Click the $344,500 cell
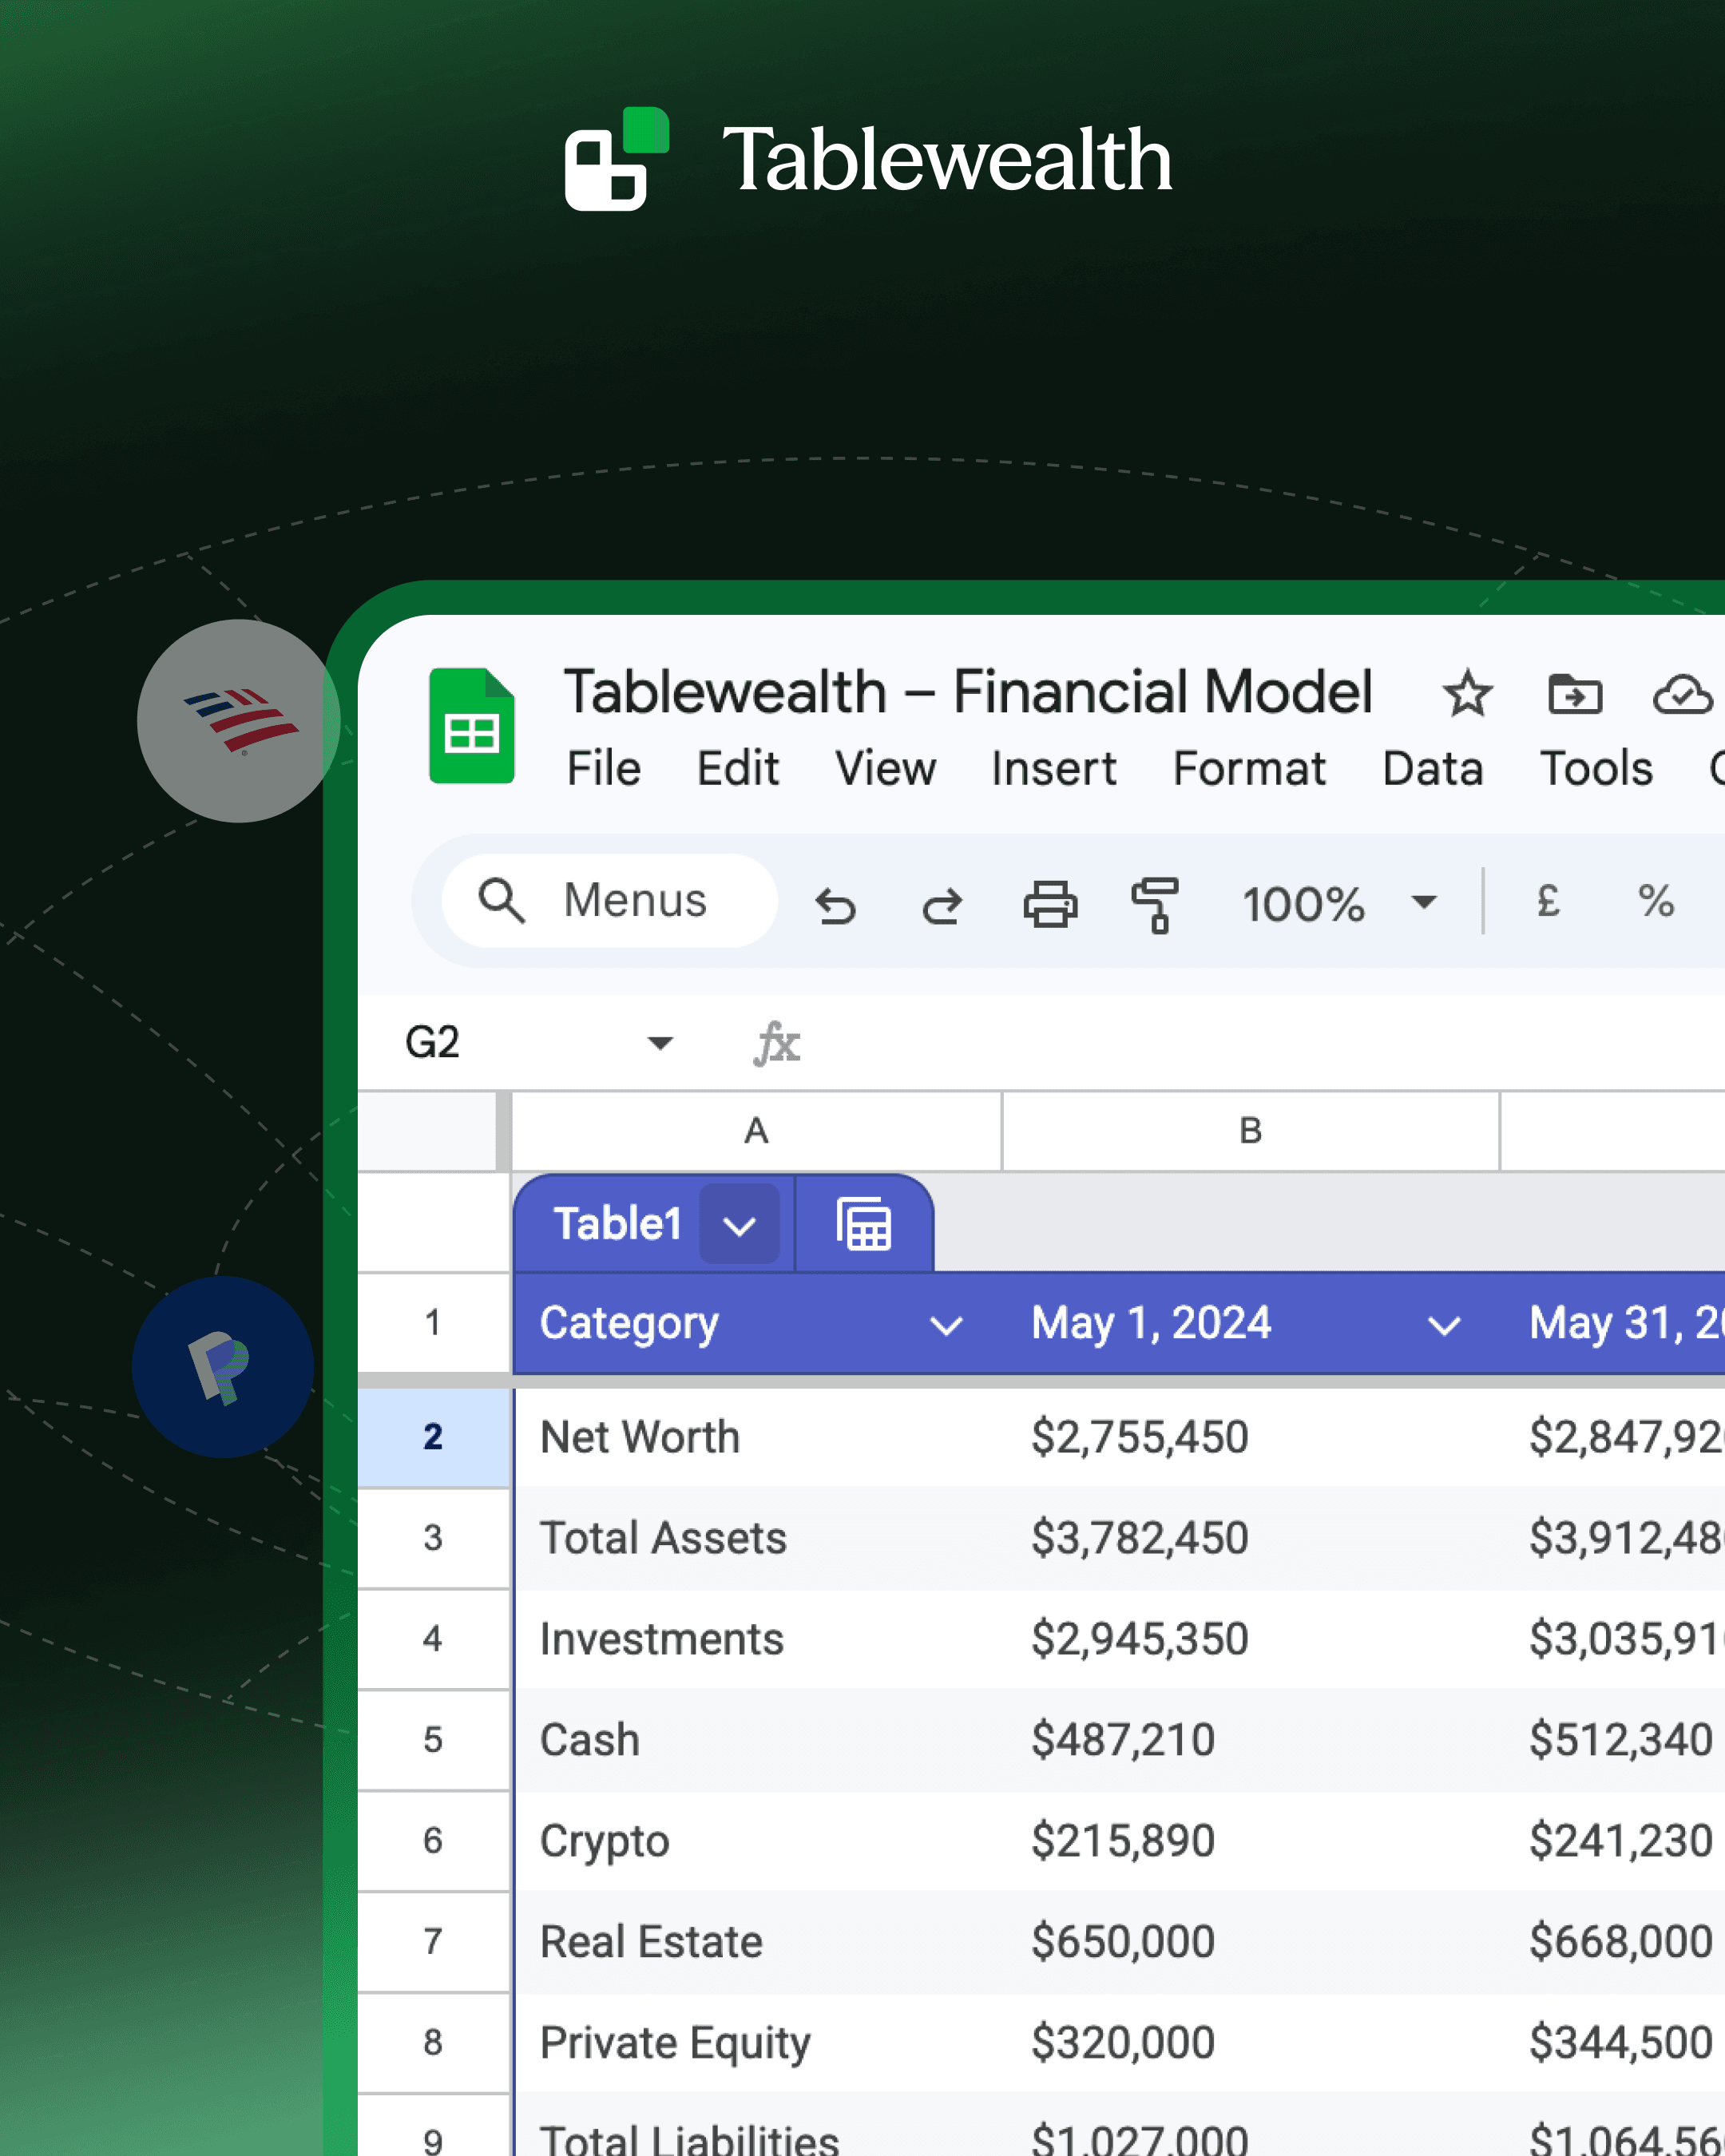1725x2156 pixels. click(1613, 2042)
